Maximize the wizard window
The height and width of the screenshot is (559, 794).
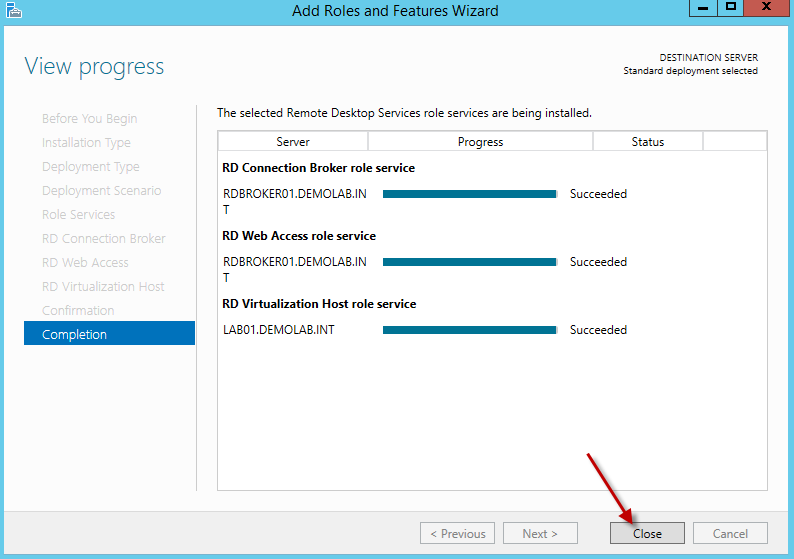coord(731,8)
